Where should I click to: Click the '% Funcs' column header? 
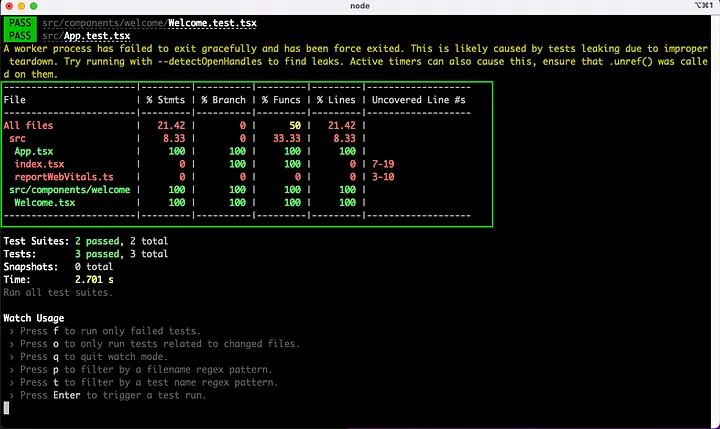click(x=281, y=100)
